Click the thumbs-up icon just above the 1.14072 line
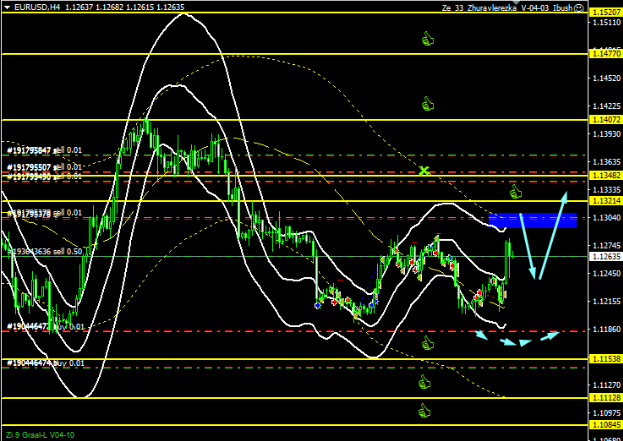 pos(429,103)
